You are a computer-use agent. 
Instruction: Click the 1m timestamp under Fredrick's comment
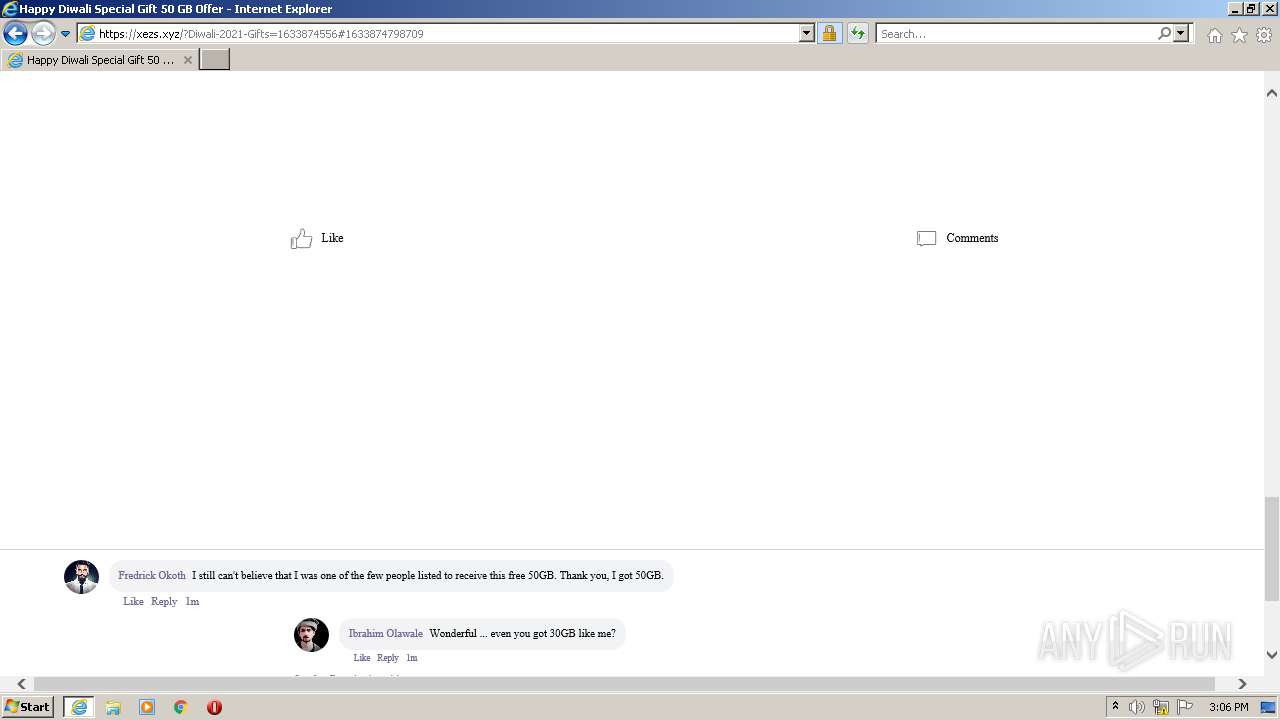[x=192, y=602]
